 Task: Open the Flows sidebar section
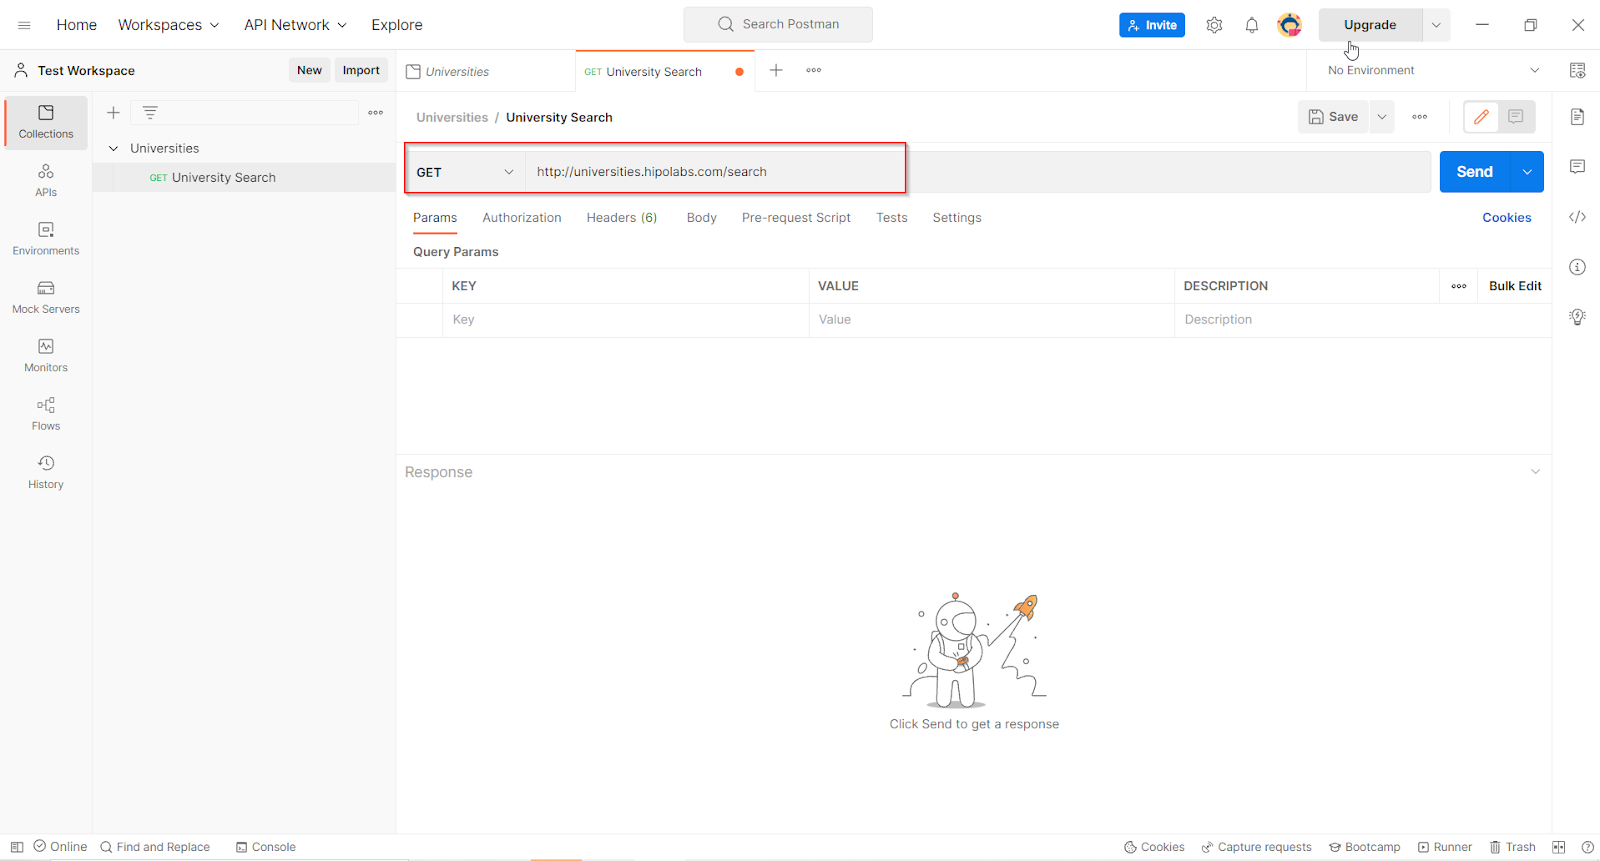pos(46,414)
